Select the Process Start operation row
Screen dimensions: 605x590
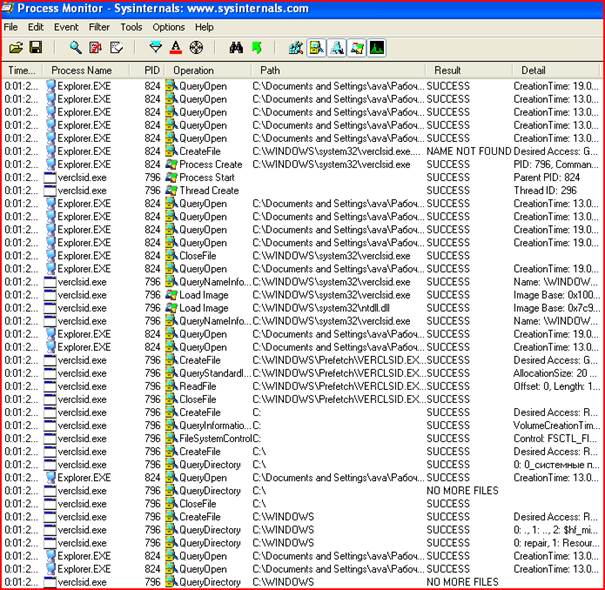click(302, 178)
